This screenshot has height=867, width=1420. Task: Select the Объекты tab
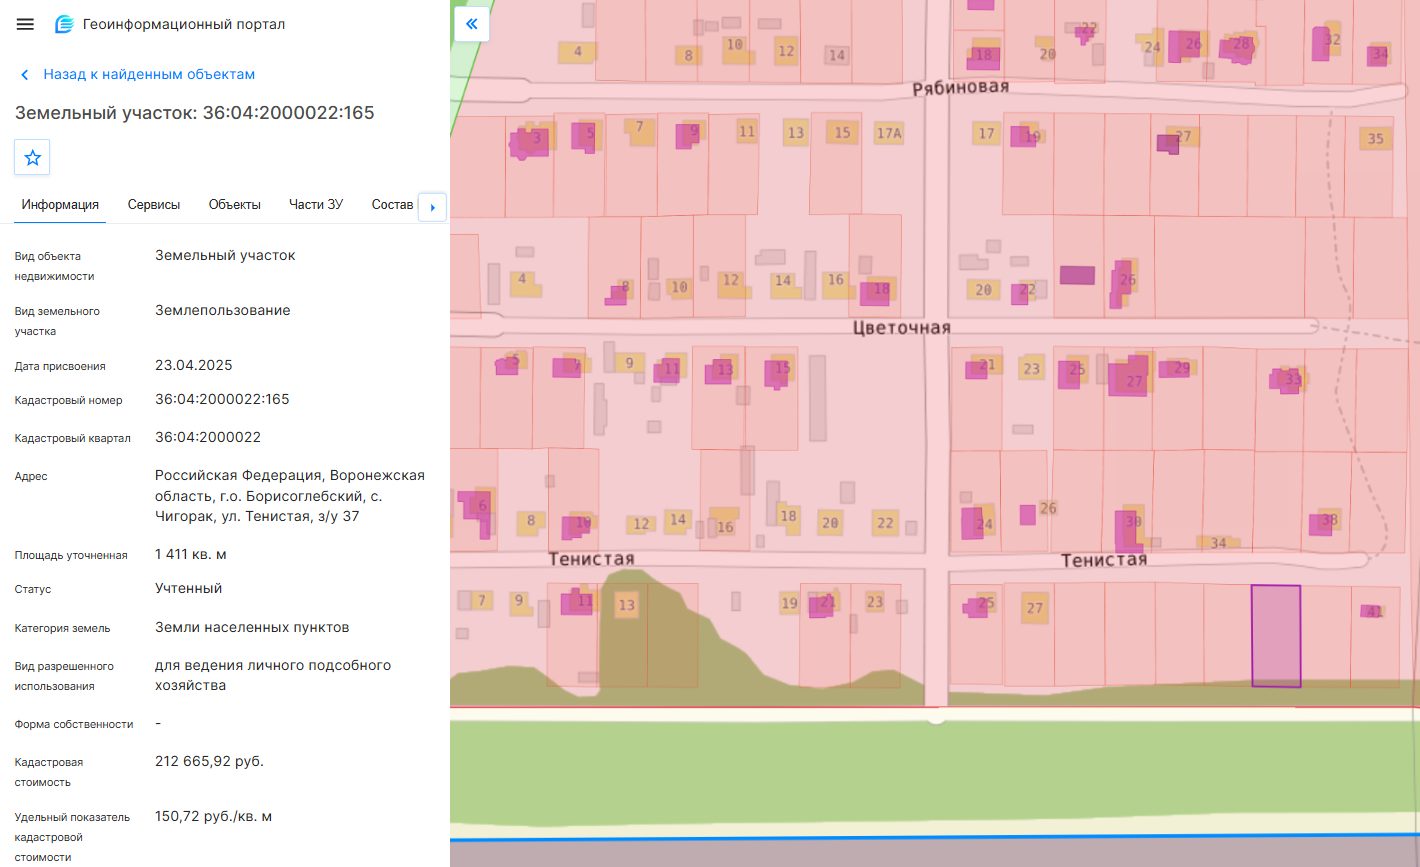[235, 204]
